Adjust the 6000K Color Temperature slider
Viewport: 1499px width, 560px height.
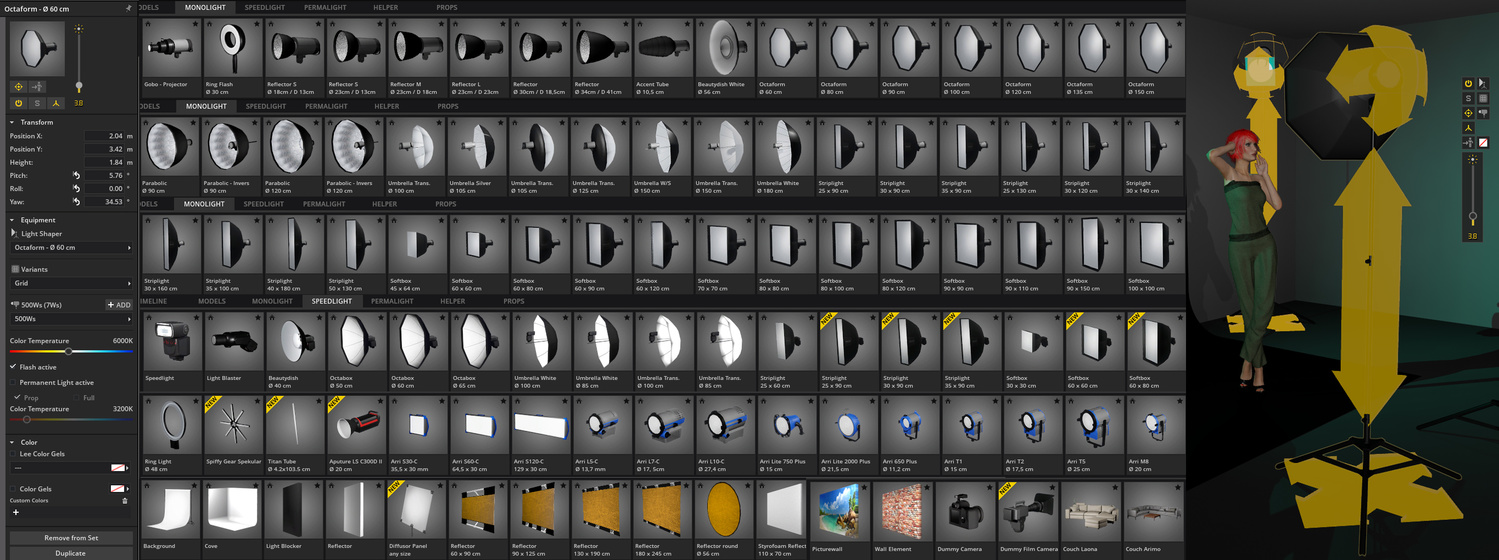click(x=68, y=351)
